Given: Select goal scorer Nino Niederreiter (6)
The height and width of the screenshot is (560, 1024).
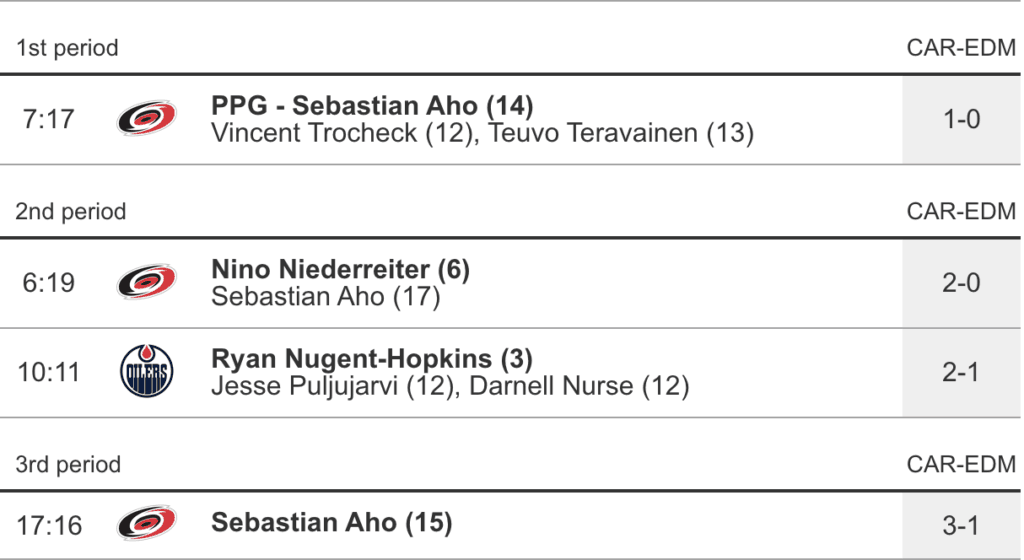Looking at the screenshot, I should (340, 269).
